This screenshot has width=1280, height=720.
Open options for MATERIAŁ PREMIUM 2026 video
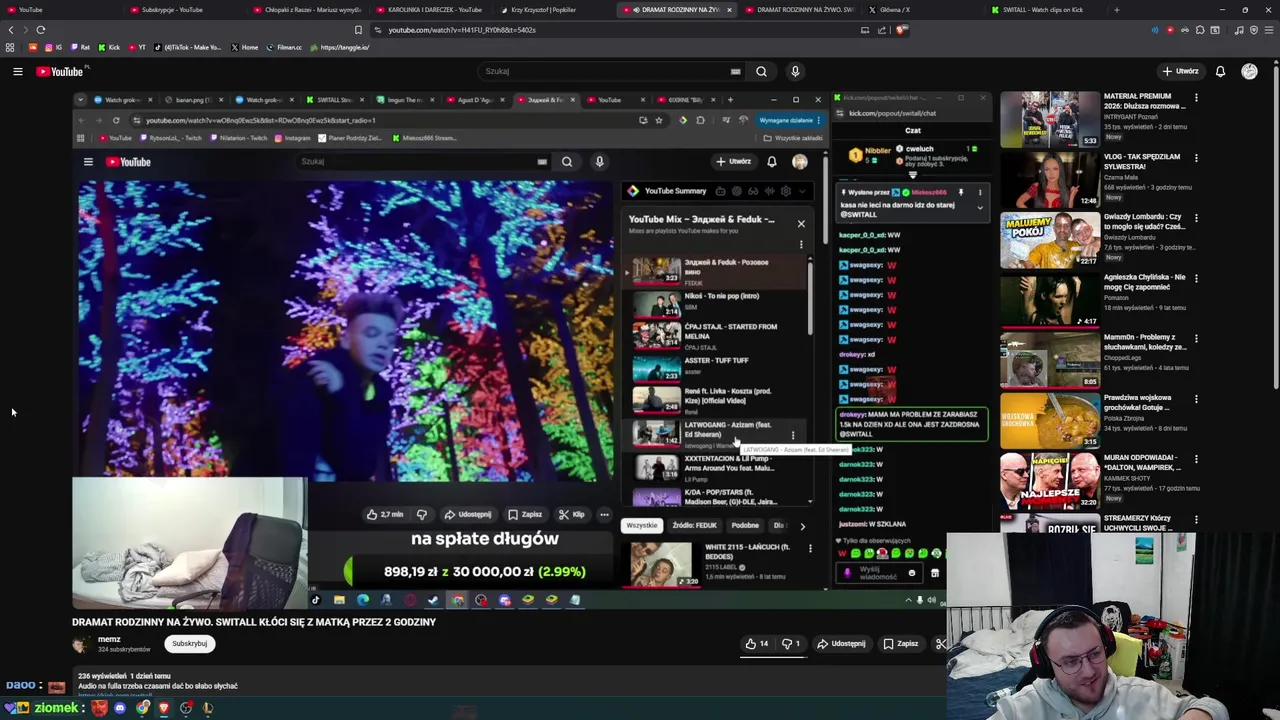pyautogui.click(x=1196, y=98)
